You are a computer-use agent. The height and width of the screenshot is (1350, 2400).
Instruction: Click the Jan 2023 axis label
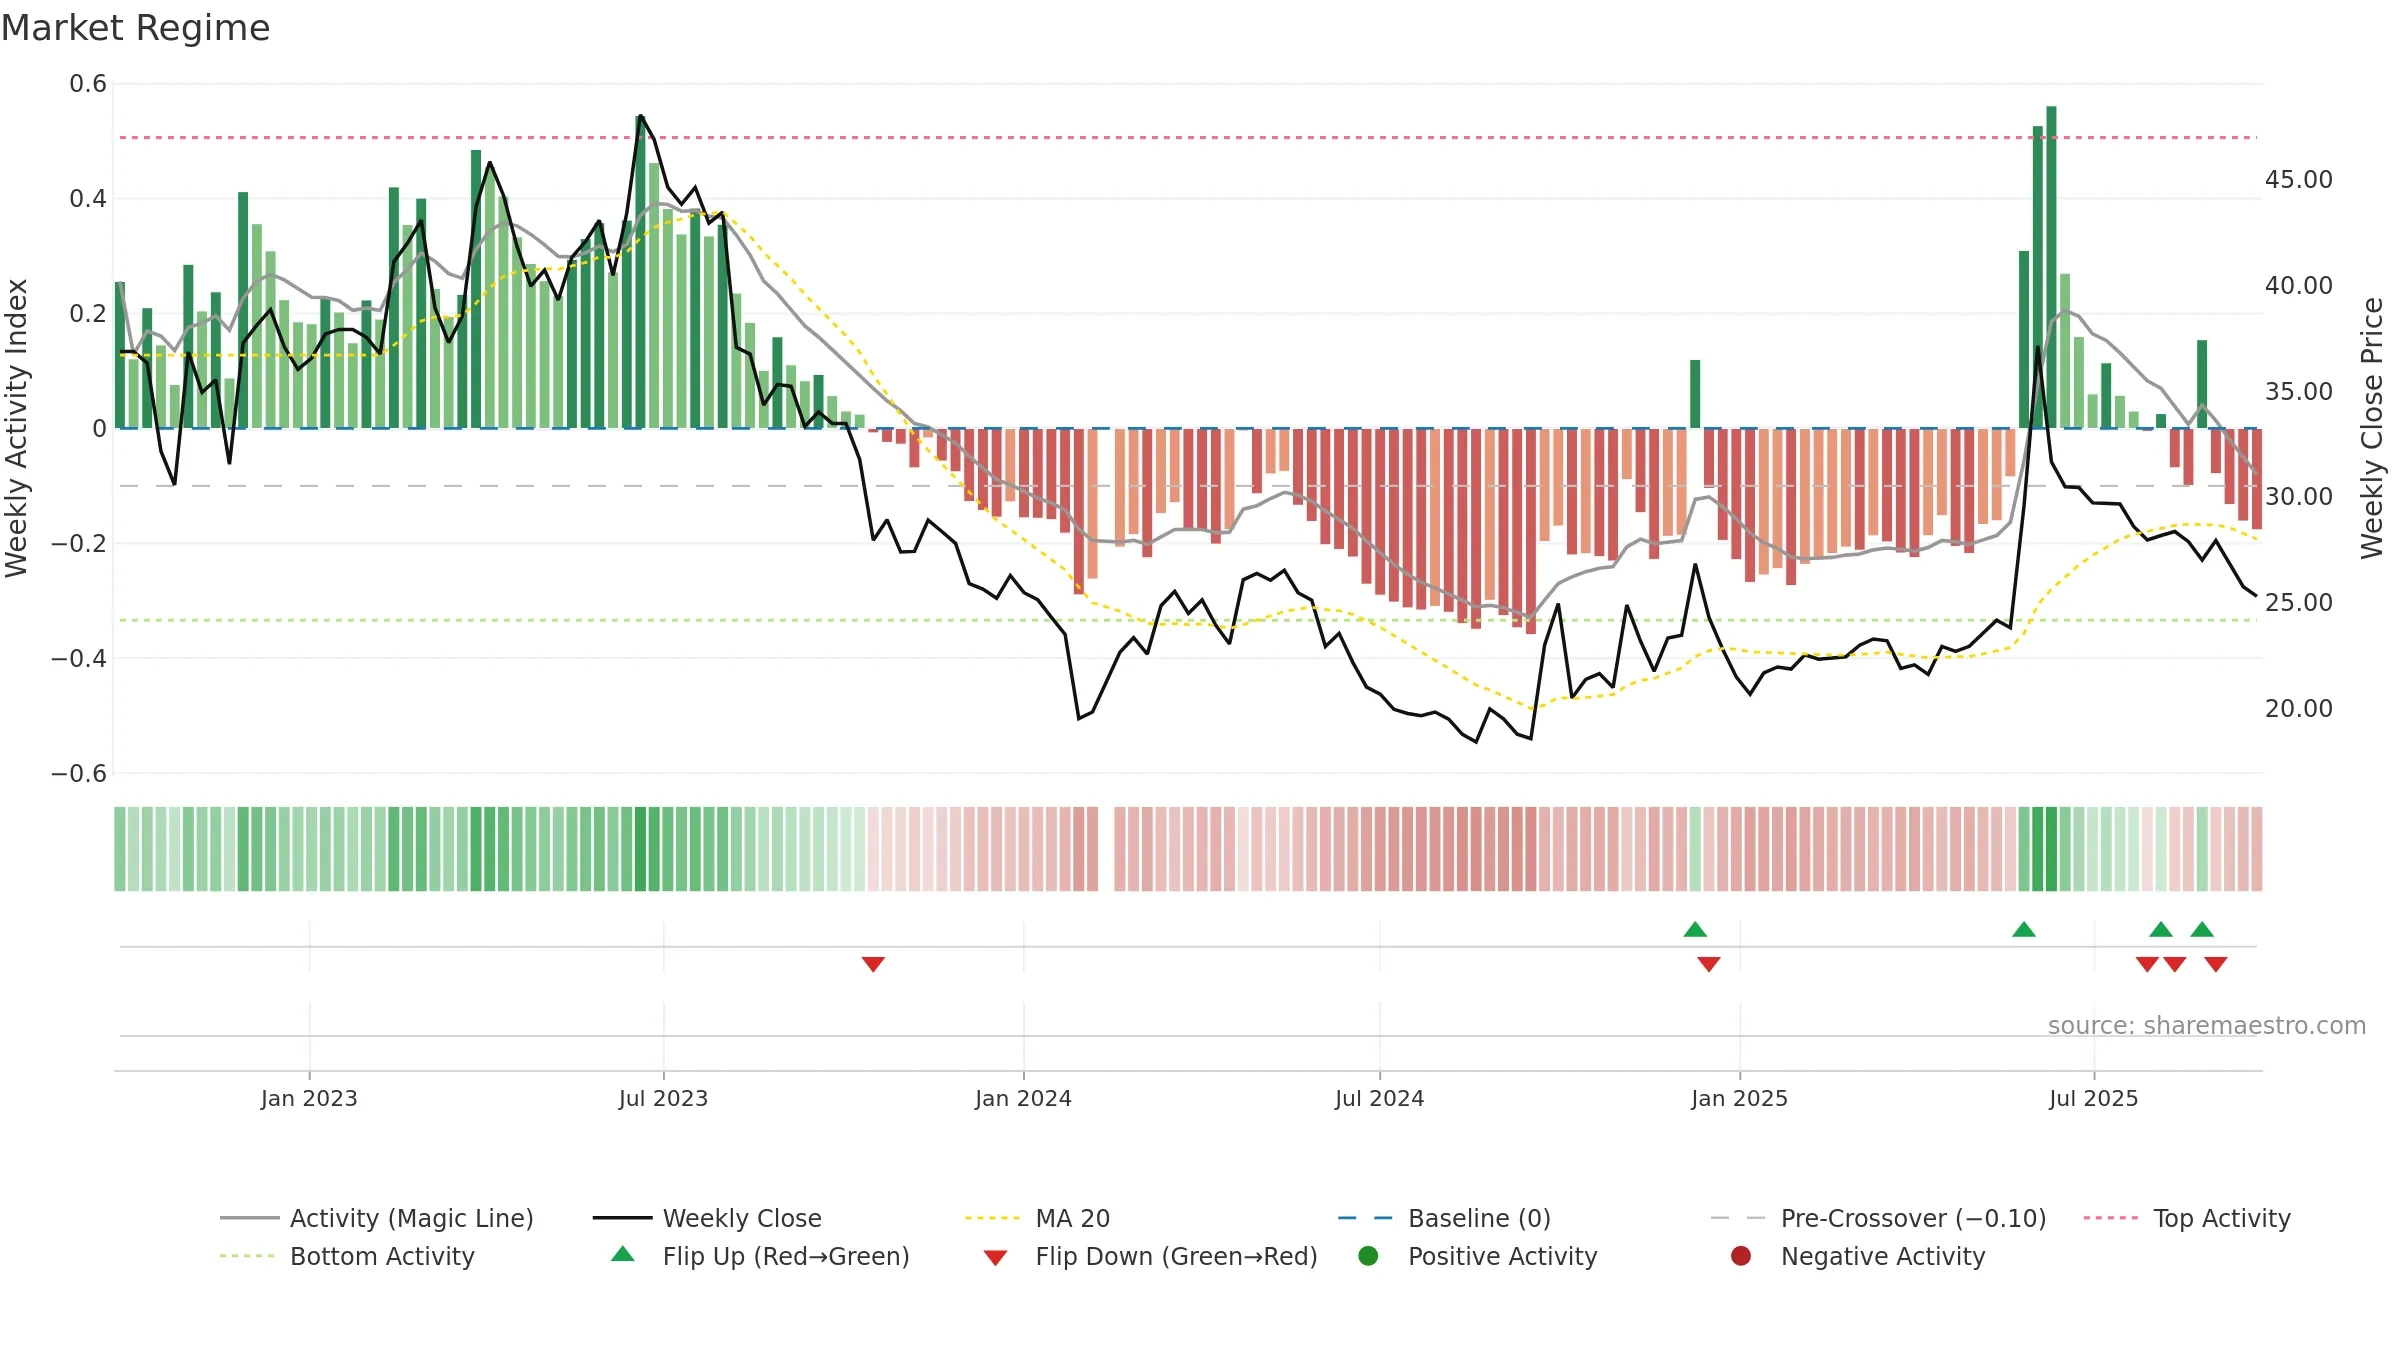click(x=309, y=1098)
